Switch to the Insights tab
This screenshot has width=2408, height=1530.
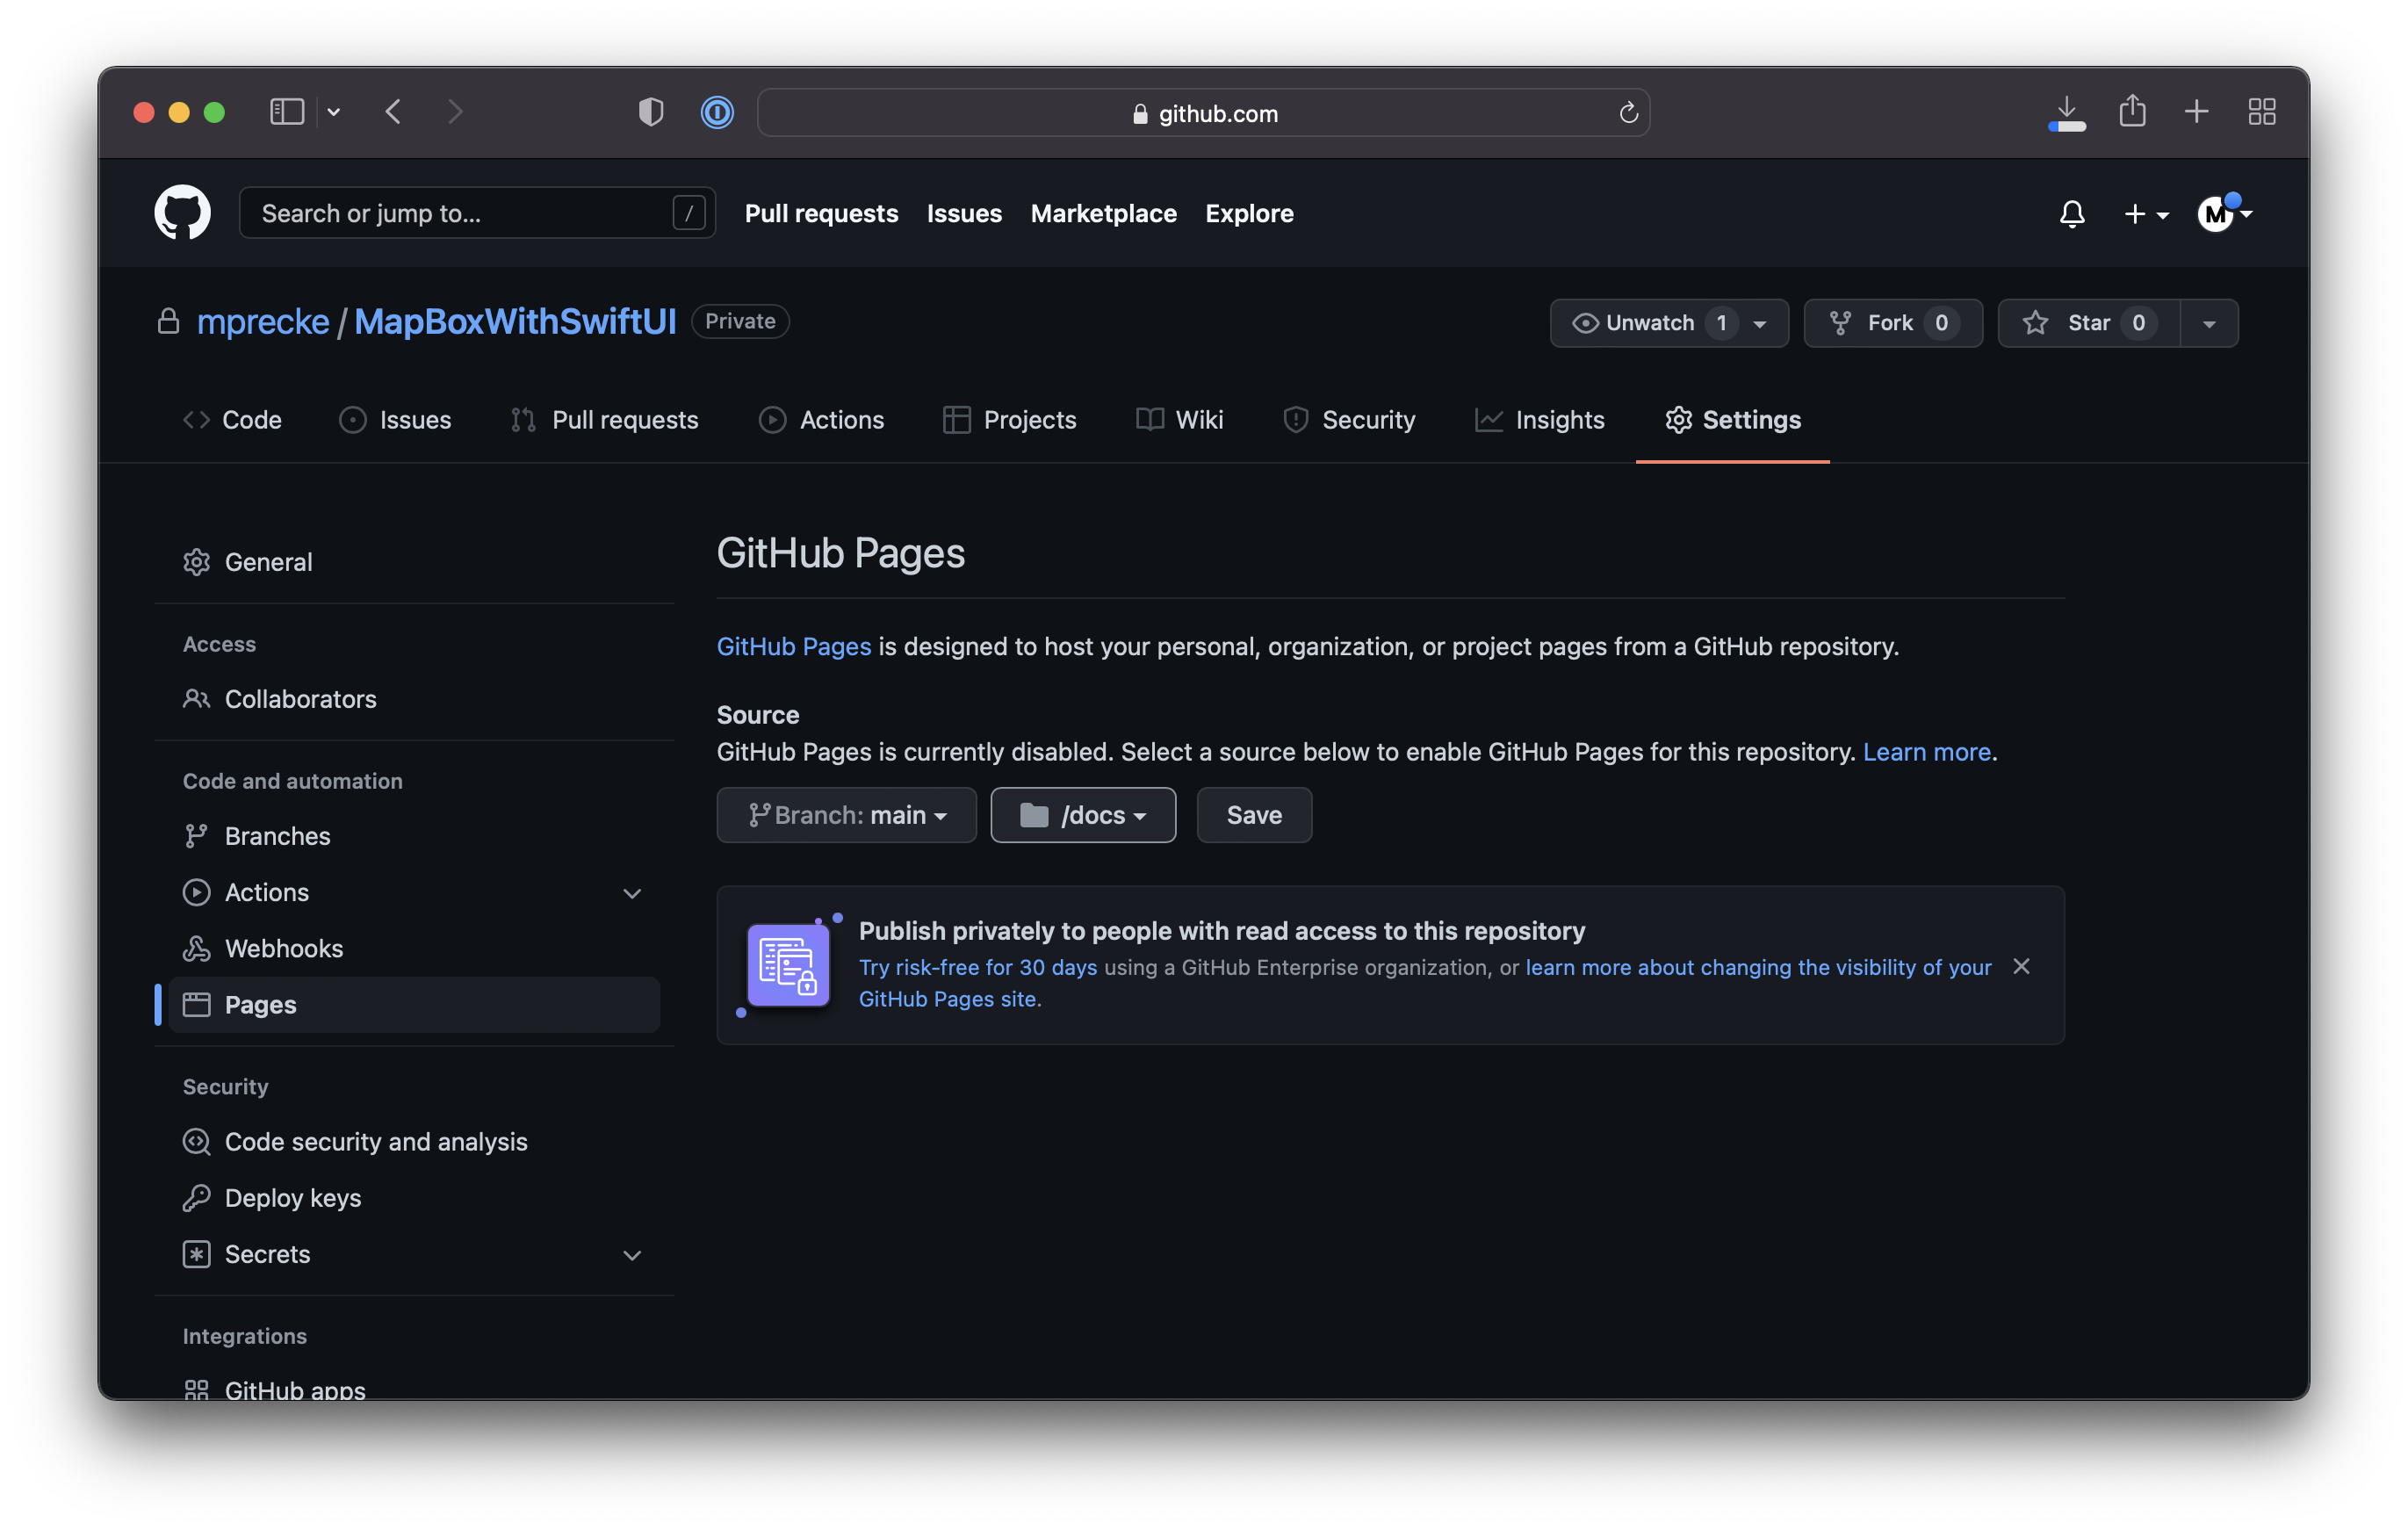pyautogui.click(x=1558, y=420)
